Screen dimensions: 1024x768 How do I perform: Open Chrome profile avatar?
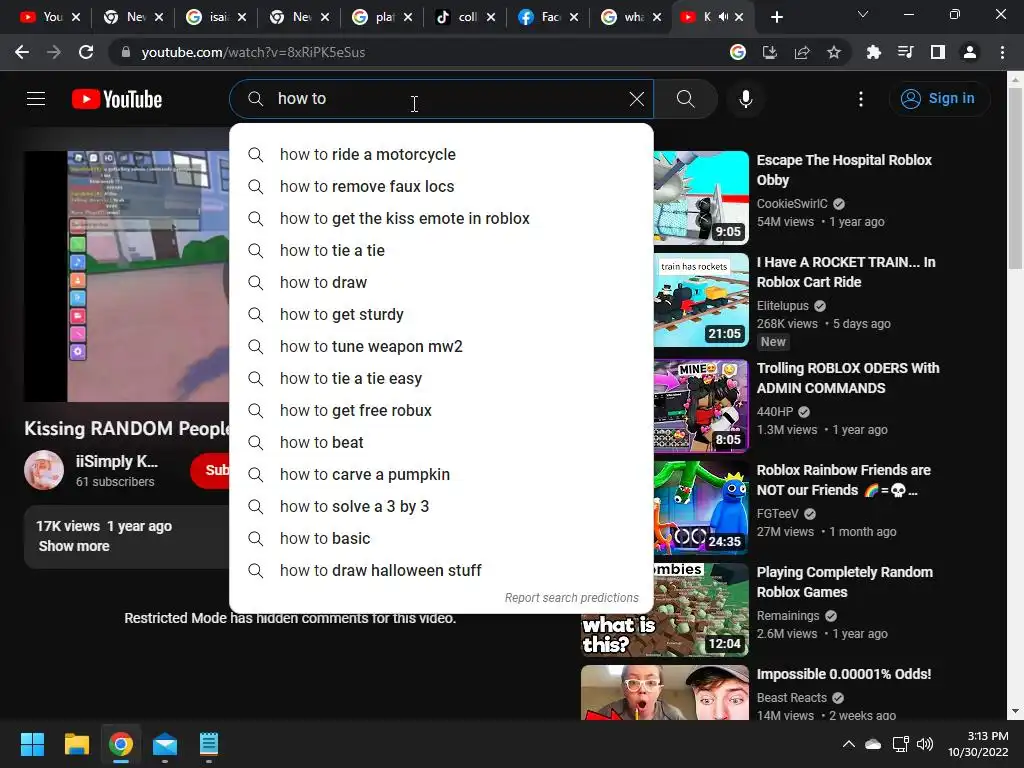[970, 52]
